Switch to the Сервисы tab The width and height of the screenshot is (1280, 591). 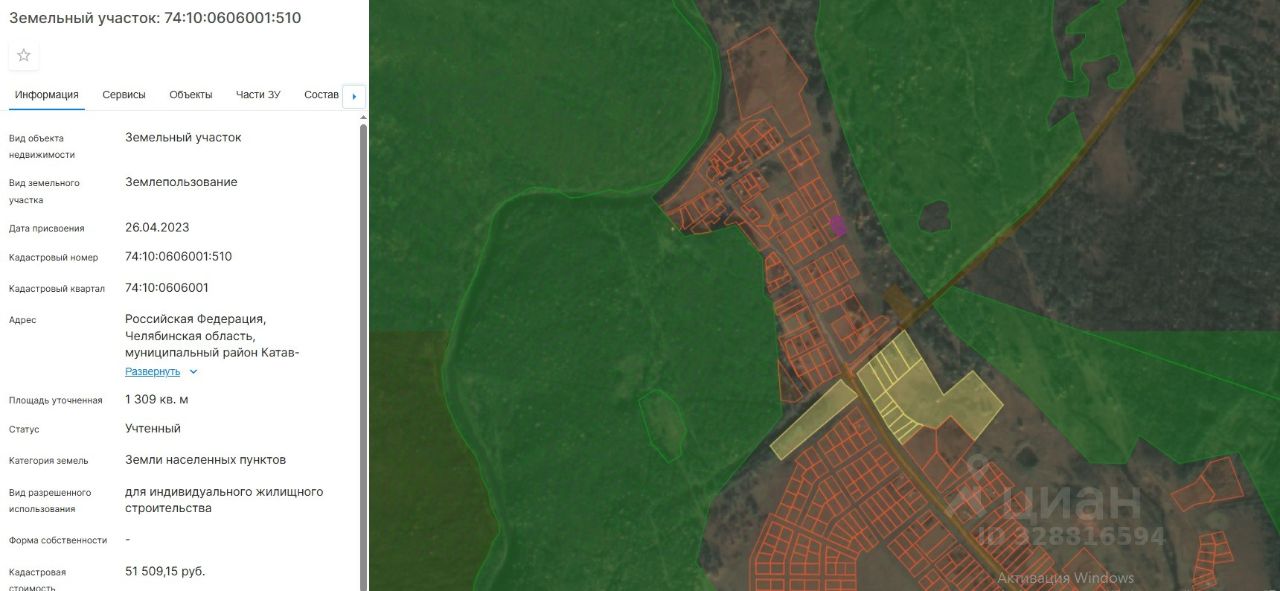point(124,95)
